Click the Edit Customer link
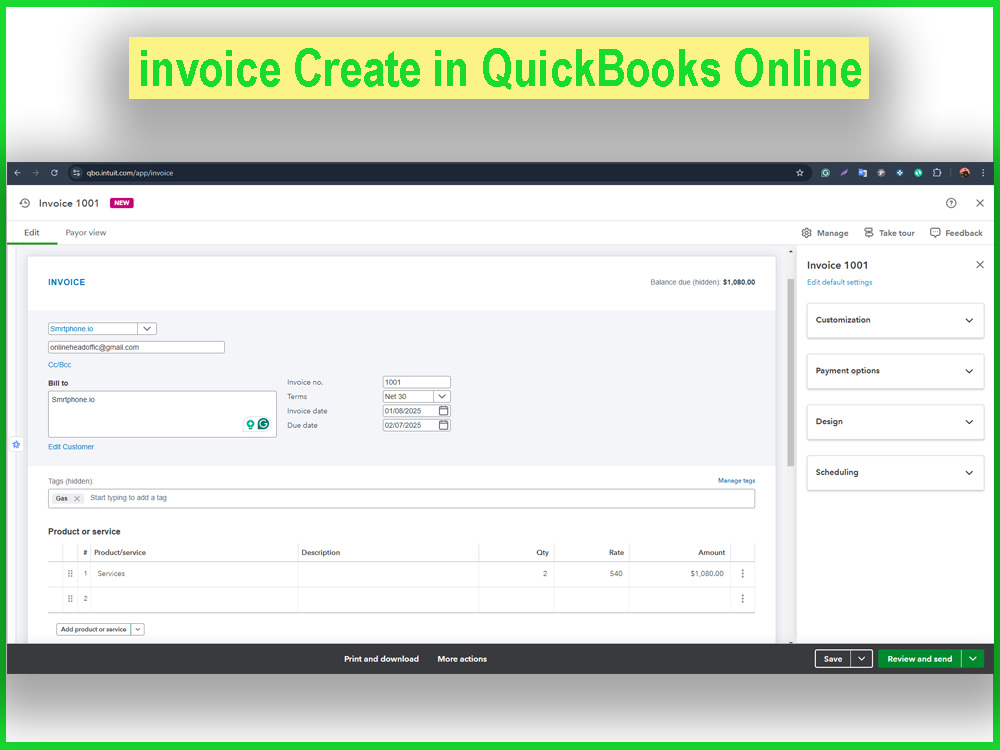Screen dimensions: 1000x750 click(71, 447)
